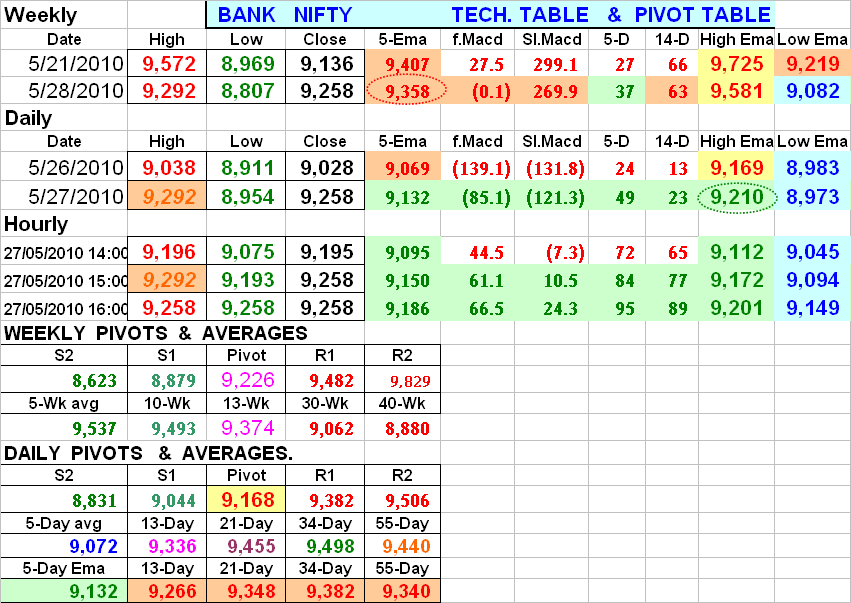The height and width of the screenshot is (603, 851).
Task: Click hourly high value 9,196
Action: pos(169,252)
